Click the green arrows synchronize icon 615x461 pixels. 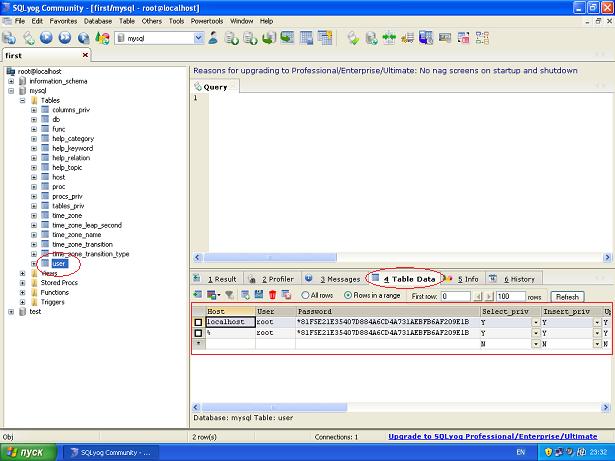[389, 38]
